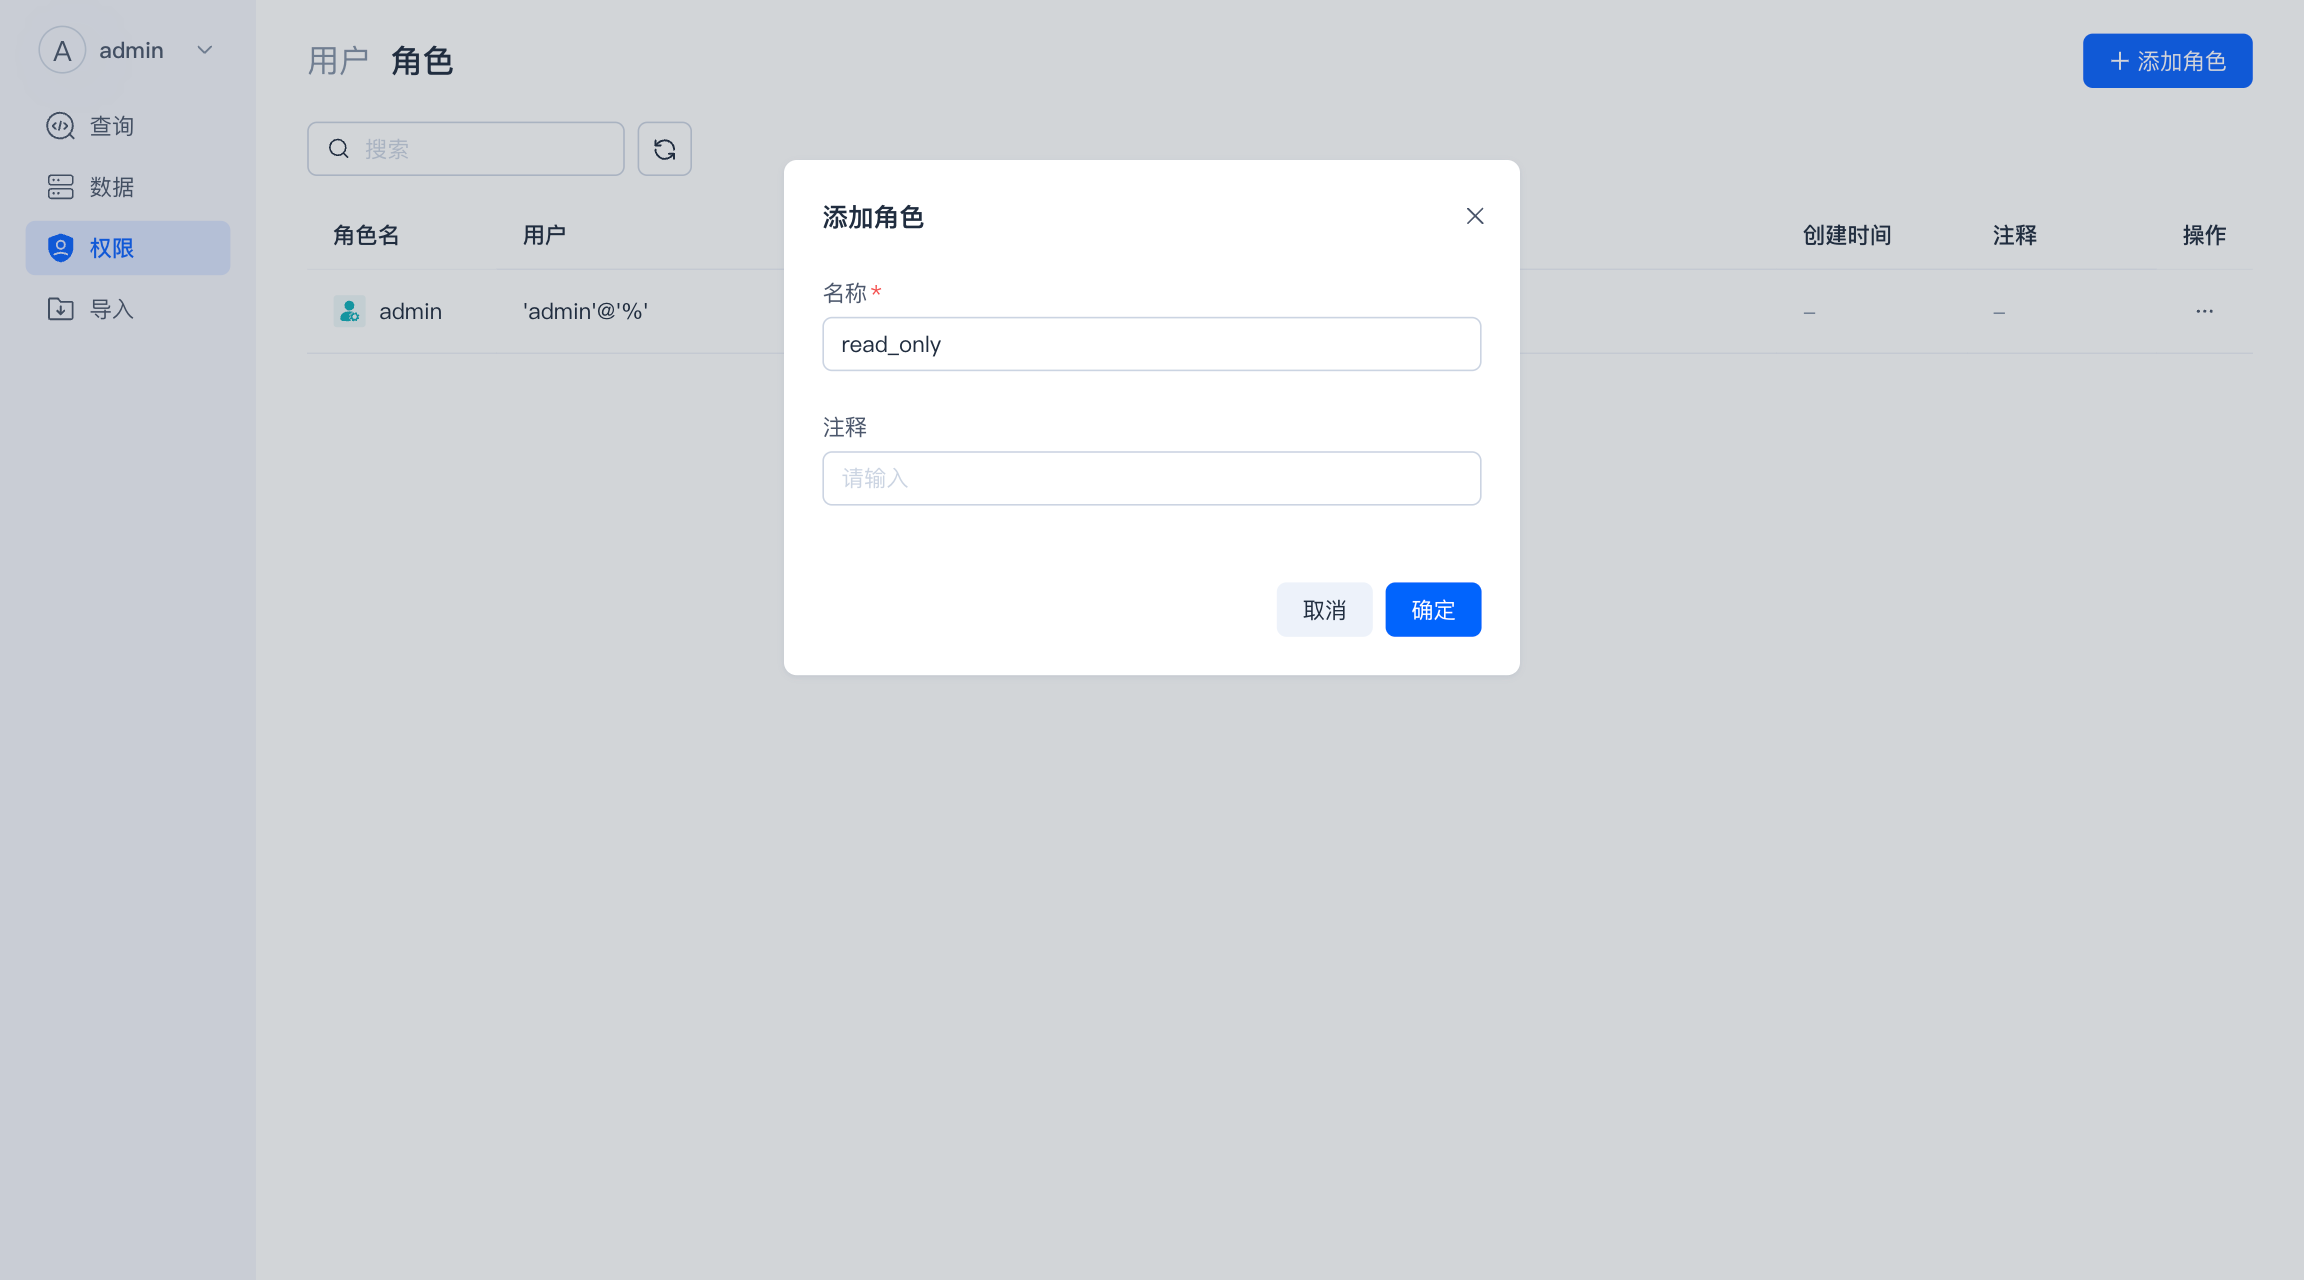Click the magnifier icon in search box
This screenshot has height=1280, width=2304.
pos(339,149)
